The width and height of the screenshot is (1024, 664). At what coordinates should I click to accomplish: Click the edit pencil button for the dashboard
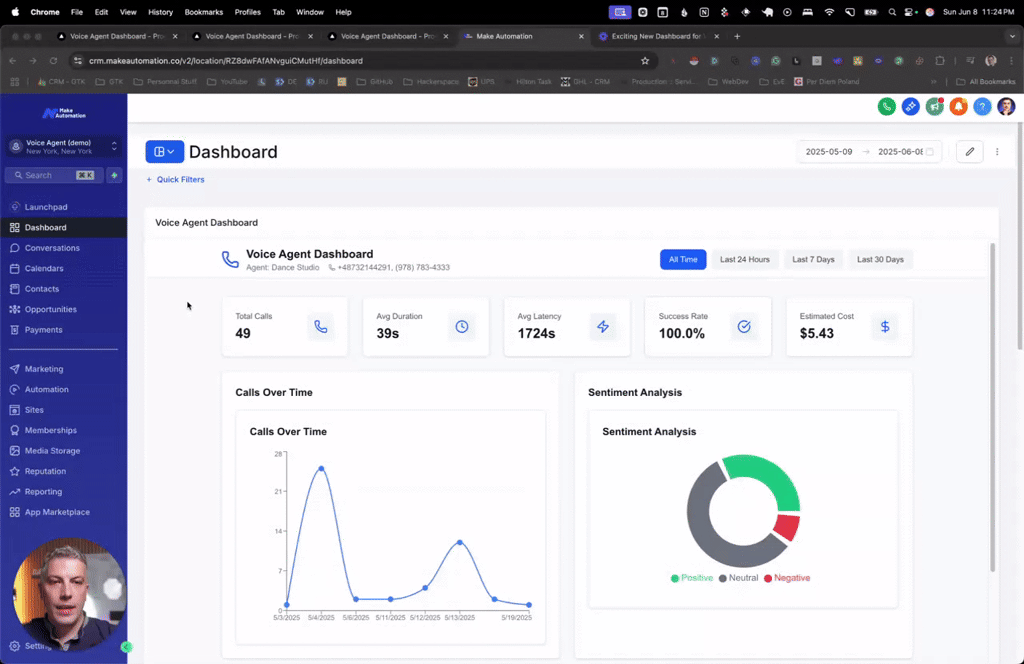tap(968, 151)
